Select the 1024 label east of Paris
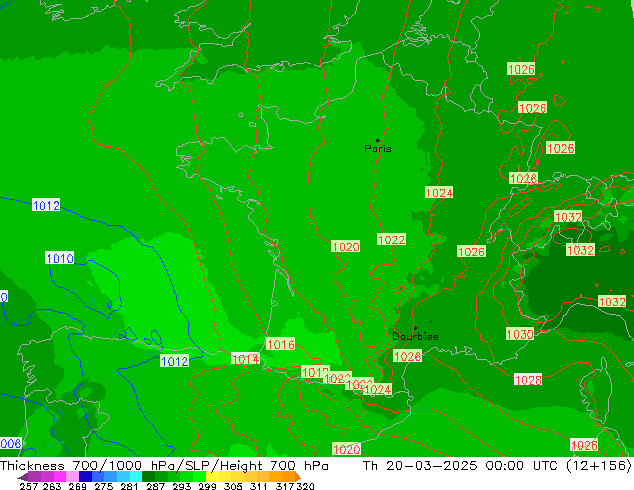634x490 pixels. tap(439, 192)
